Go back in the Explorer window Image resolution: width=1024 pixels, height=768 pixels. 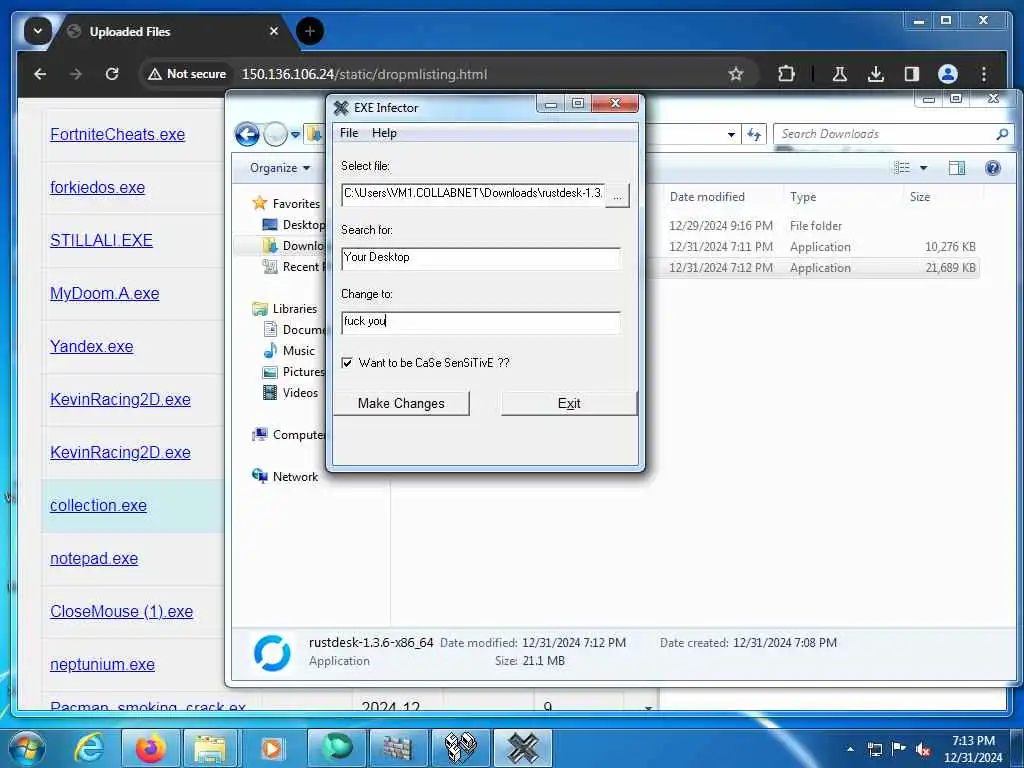click(247, 135)
